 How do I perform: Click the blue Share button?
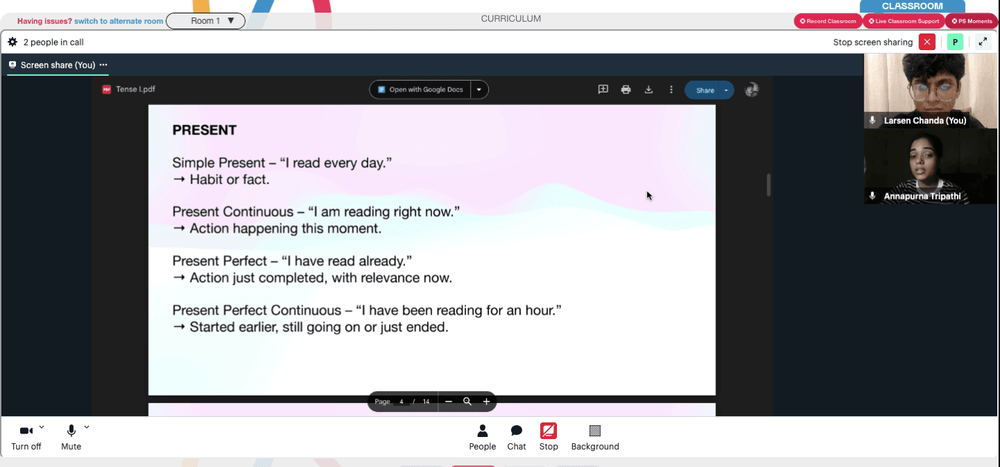pos(704,91)
